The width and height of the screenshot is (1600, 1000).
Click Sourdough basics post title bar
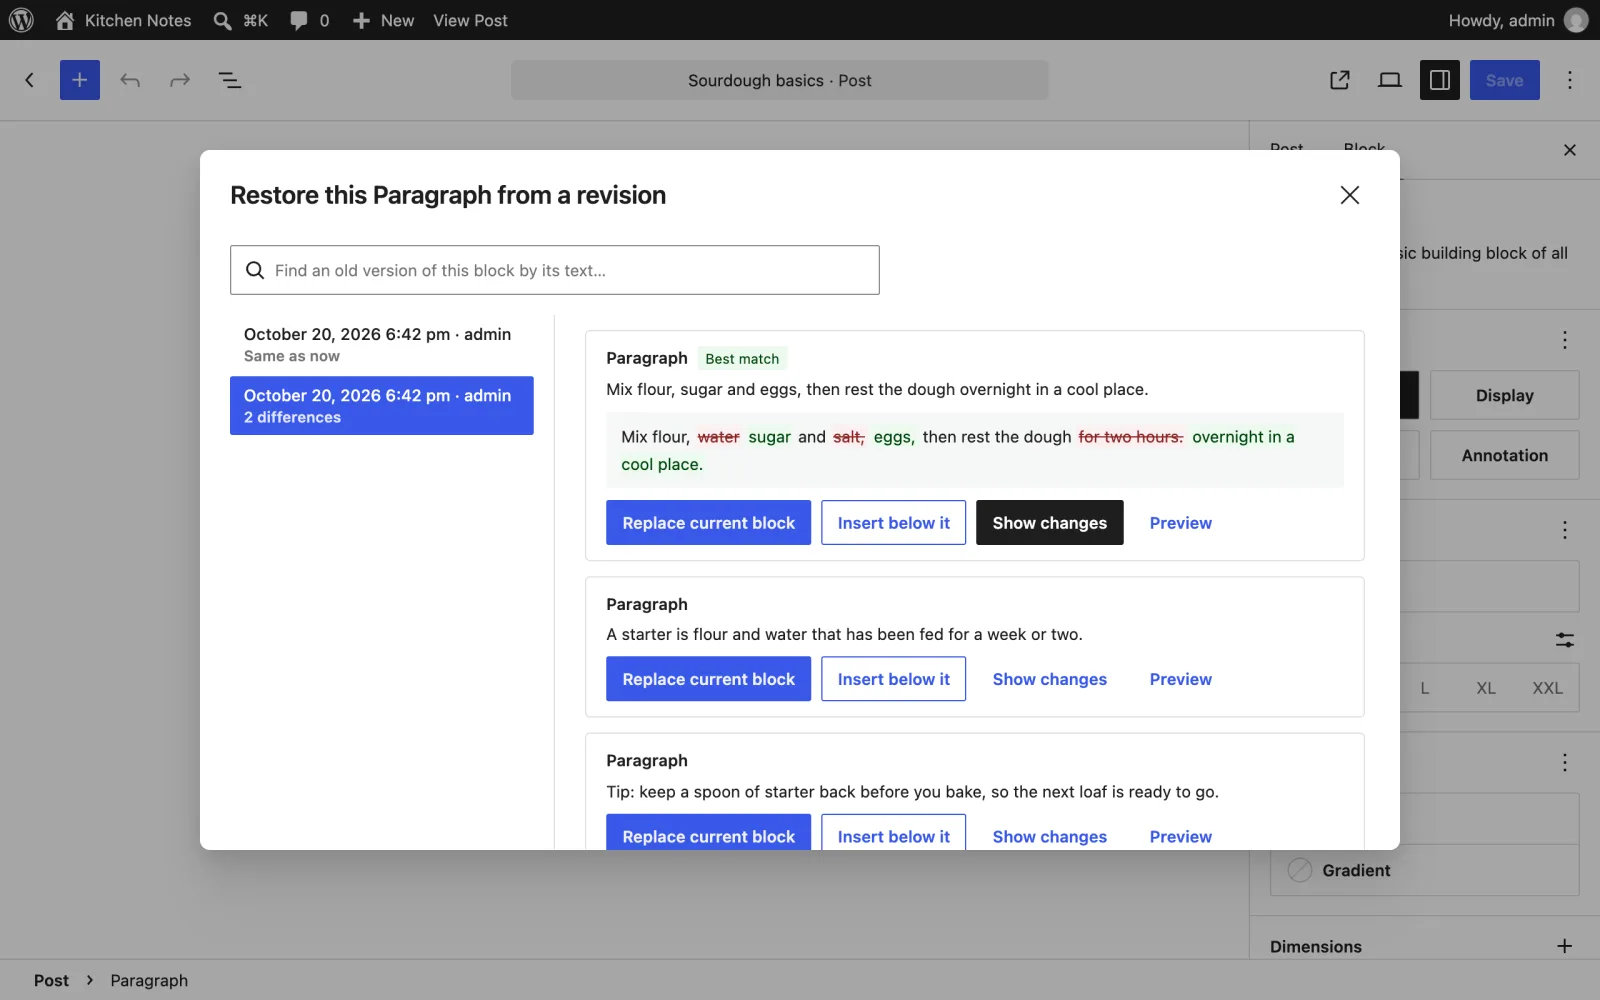coord(780,80)
